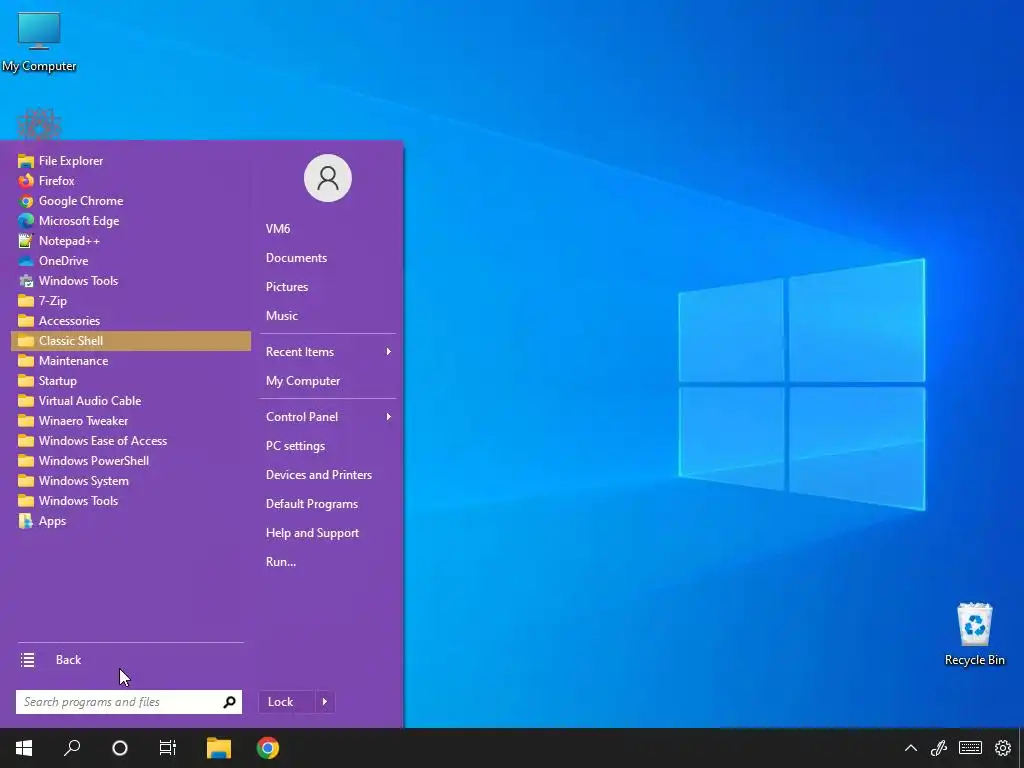Open the Windows Tools folder above Apps

[131, 501]
